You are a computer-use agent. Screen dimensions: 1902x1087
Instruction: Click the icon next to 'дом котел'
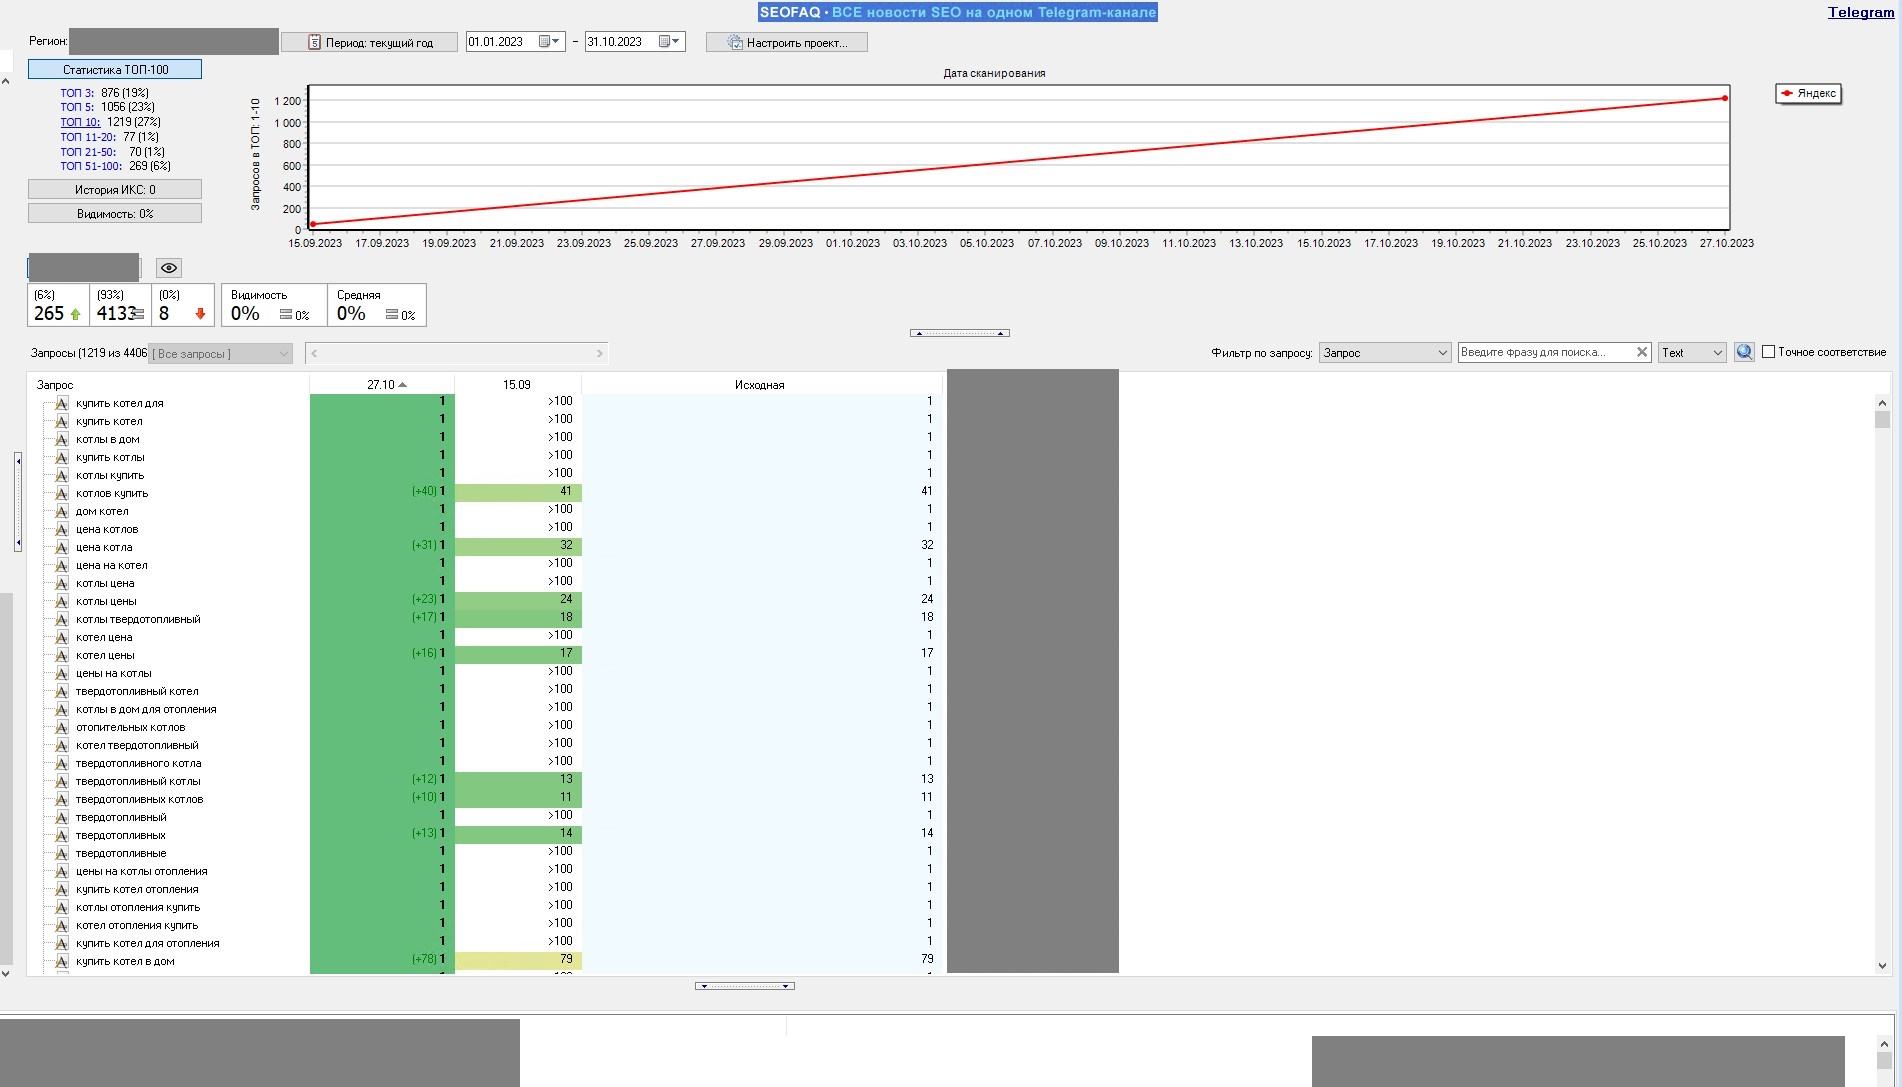tap(62, 511)
